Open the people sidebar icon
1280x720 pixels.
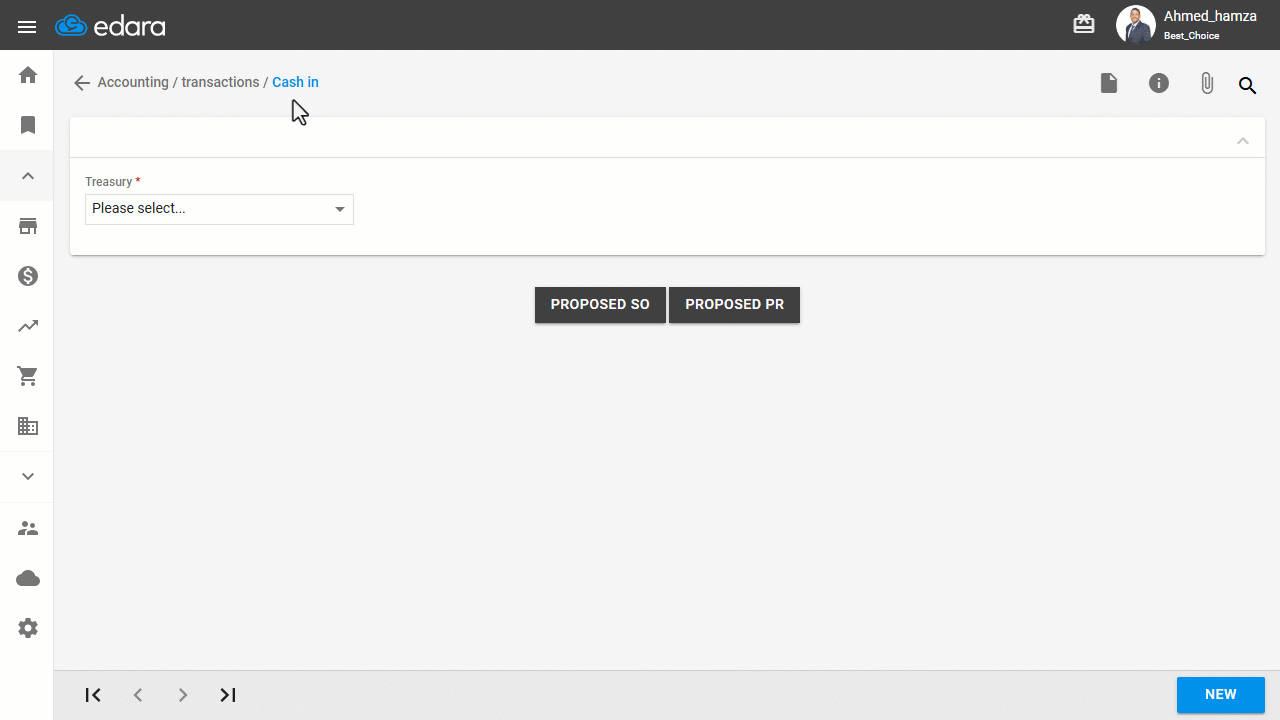click(28, 528)
